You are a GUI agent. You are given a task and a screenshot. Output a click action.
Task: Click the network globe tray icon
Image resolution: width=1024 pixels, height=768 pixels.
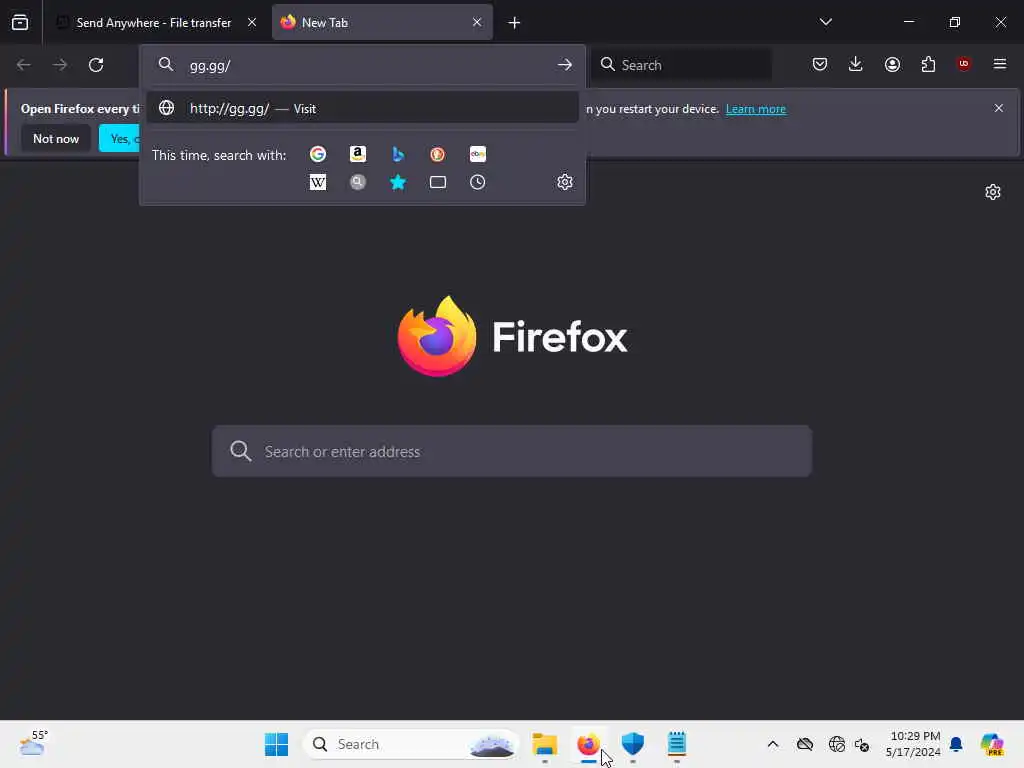point(837,744)
